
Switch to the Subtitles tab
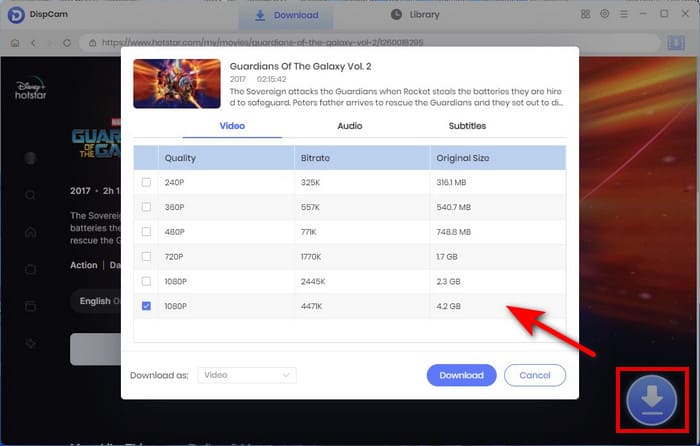click(467, 126)
